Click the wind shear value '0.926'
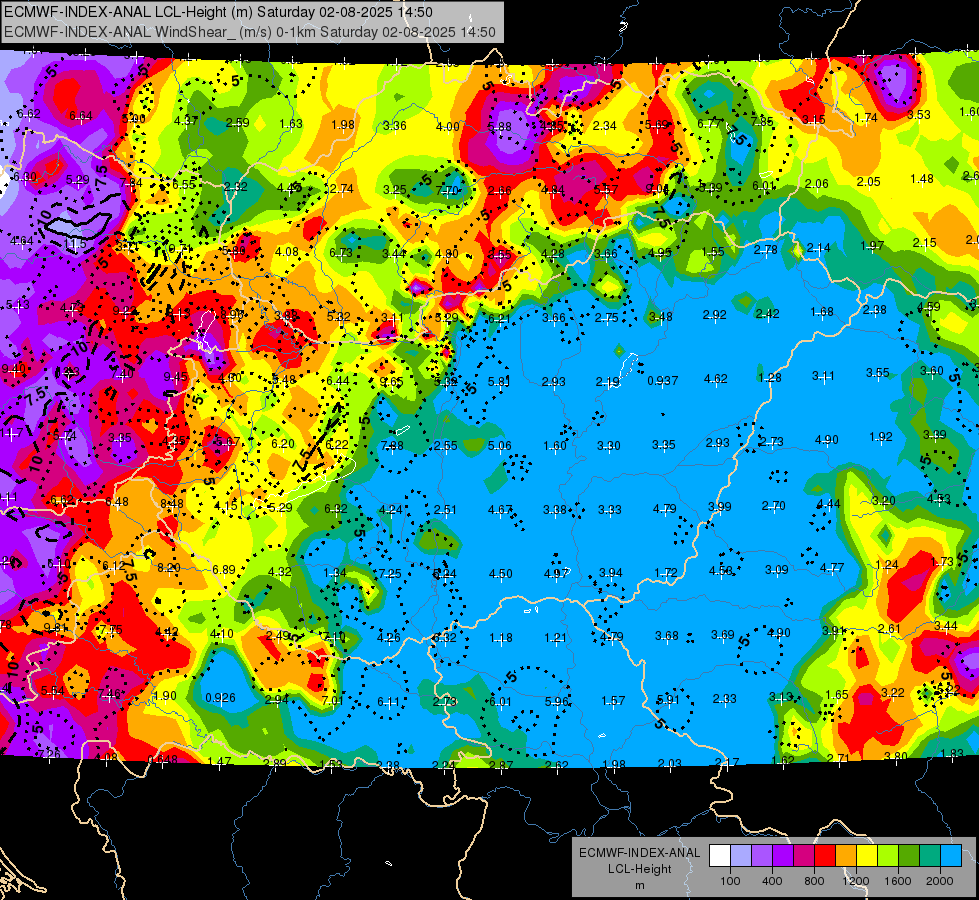The height and width of the screenshot is (900, 979). coord(220,698)
